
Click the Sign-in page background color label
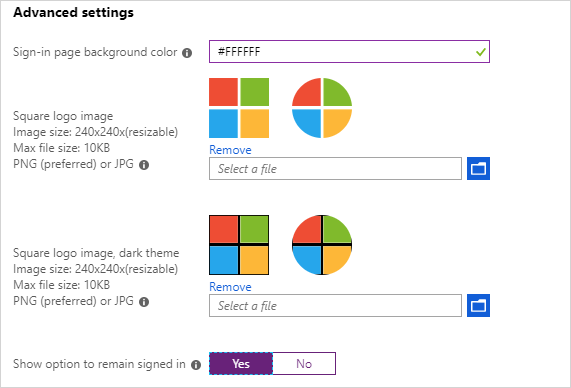click(95, 52)
